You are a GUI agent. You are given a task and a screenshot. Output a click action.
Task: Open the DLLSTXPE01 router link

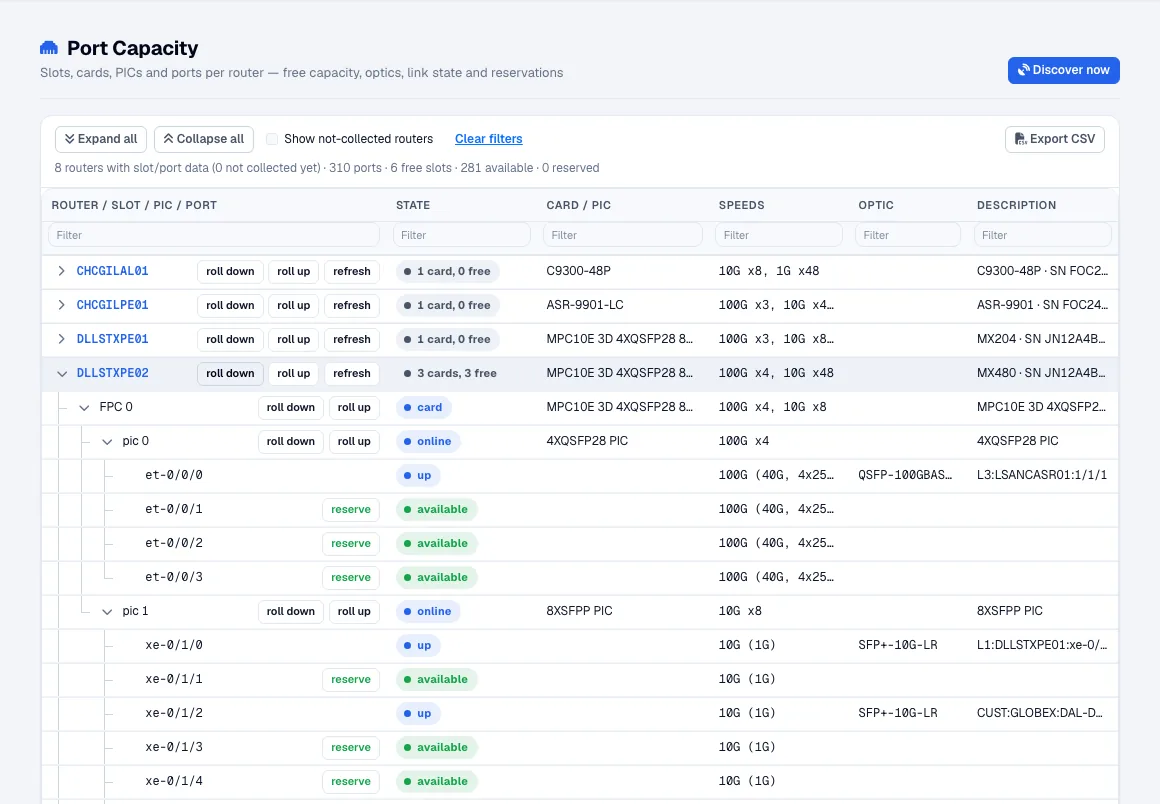click(x=112, y=339)
